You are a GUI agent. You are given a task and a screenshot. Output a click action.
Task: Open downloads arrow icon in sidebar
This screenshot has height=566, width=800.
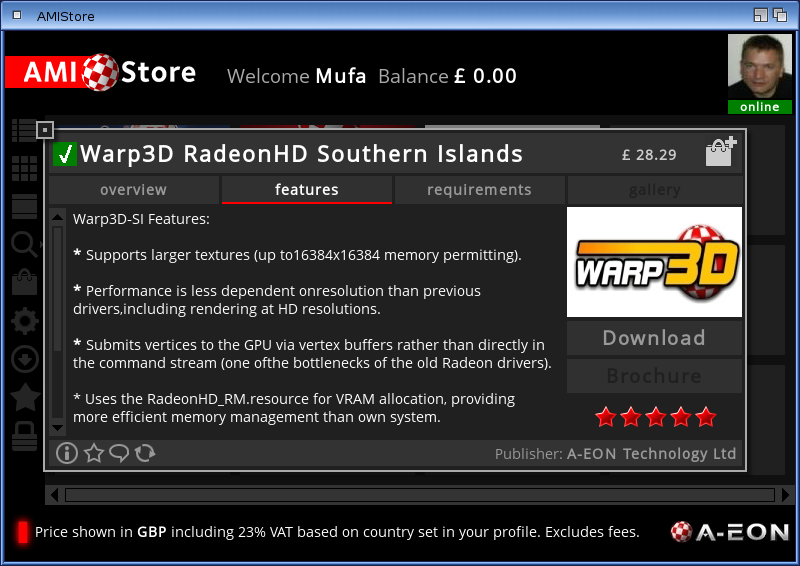coord(24,358)
